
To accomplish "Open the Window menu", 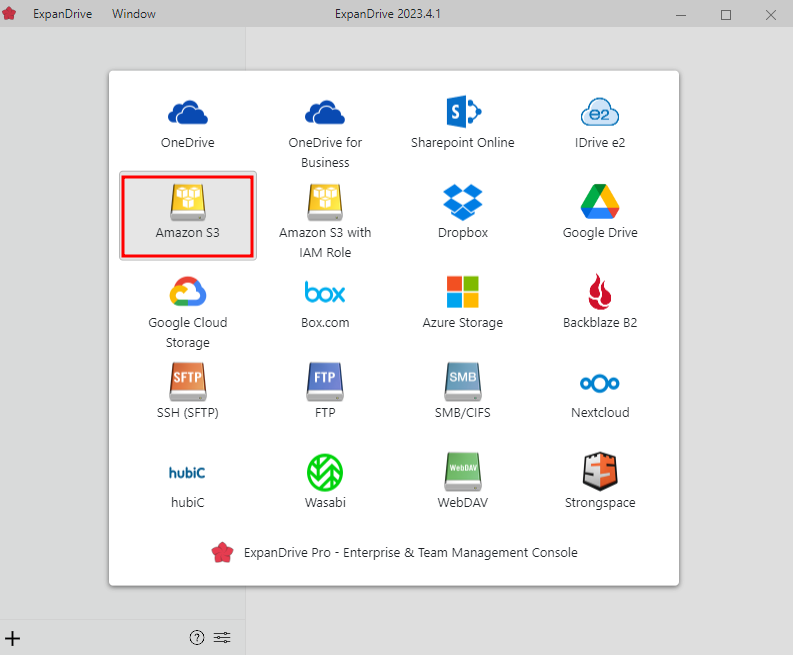I will [134, 14].
